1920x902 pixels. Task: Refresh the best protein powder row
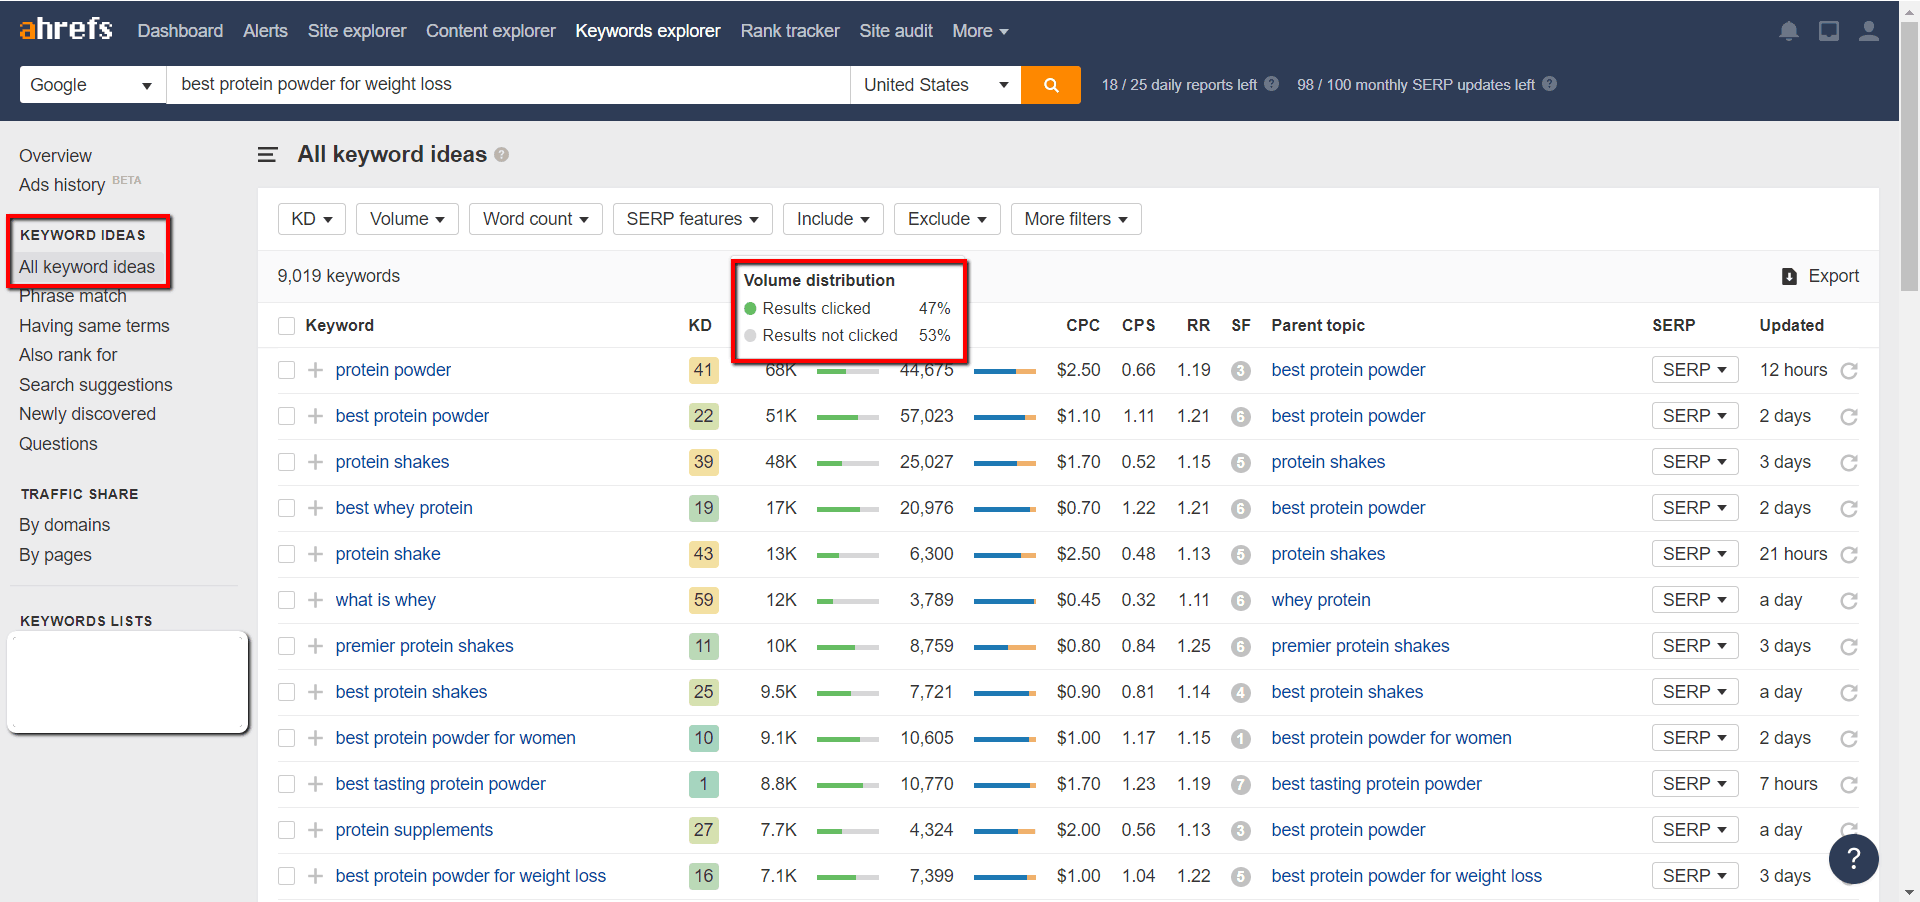click(x=1849, y=417)
